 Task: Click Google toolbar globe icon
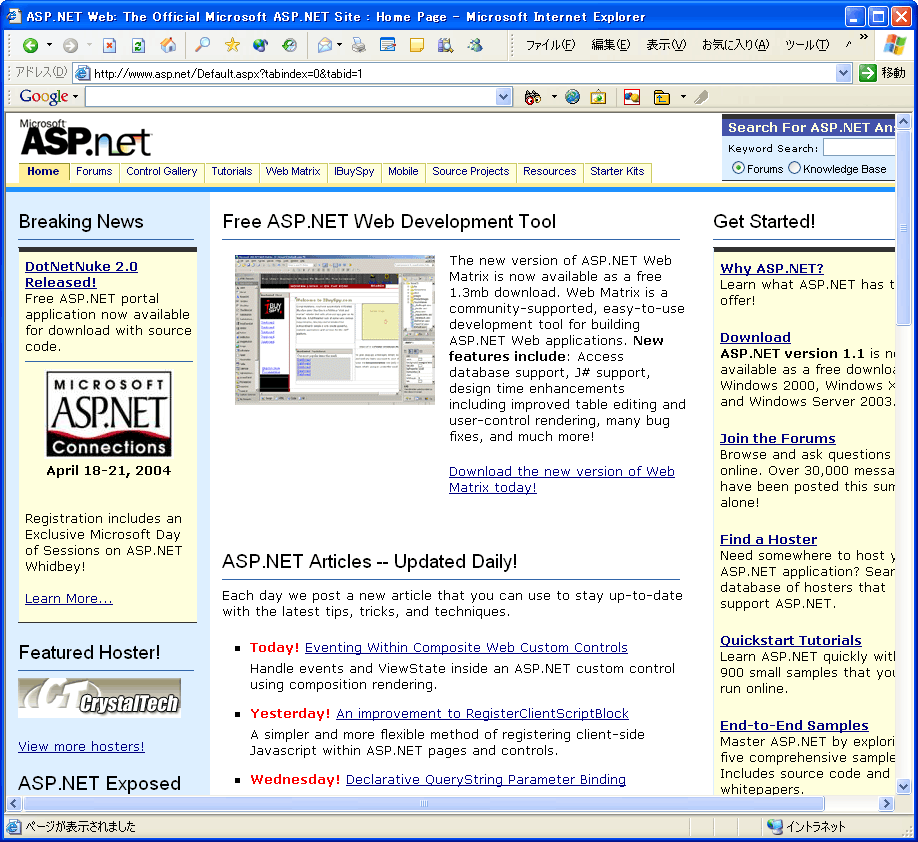pos(572,97)
